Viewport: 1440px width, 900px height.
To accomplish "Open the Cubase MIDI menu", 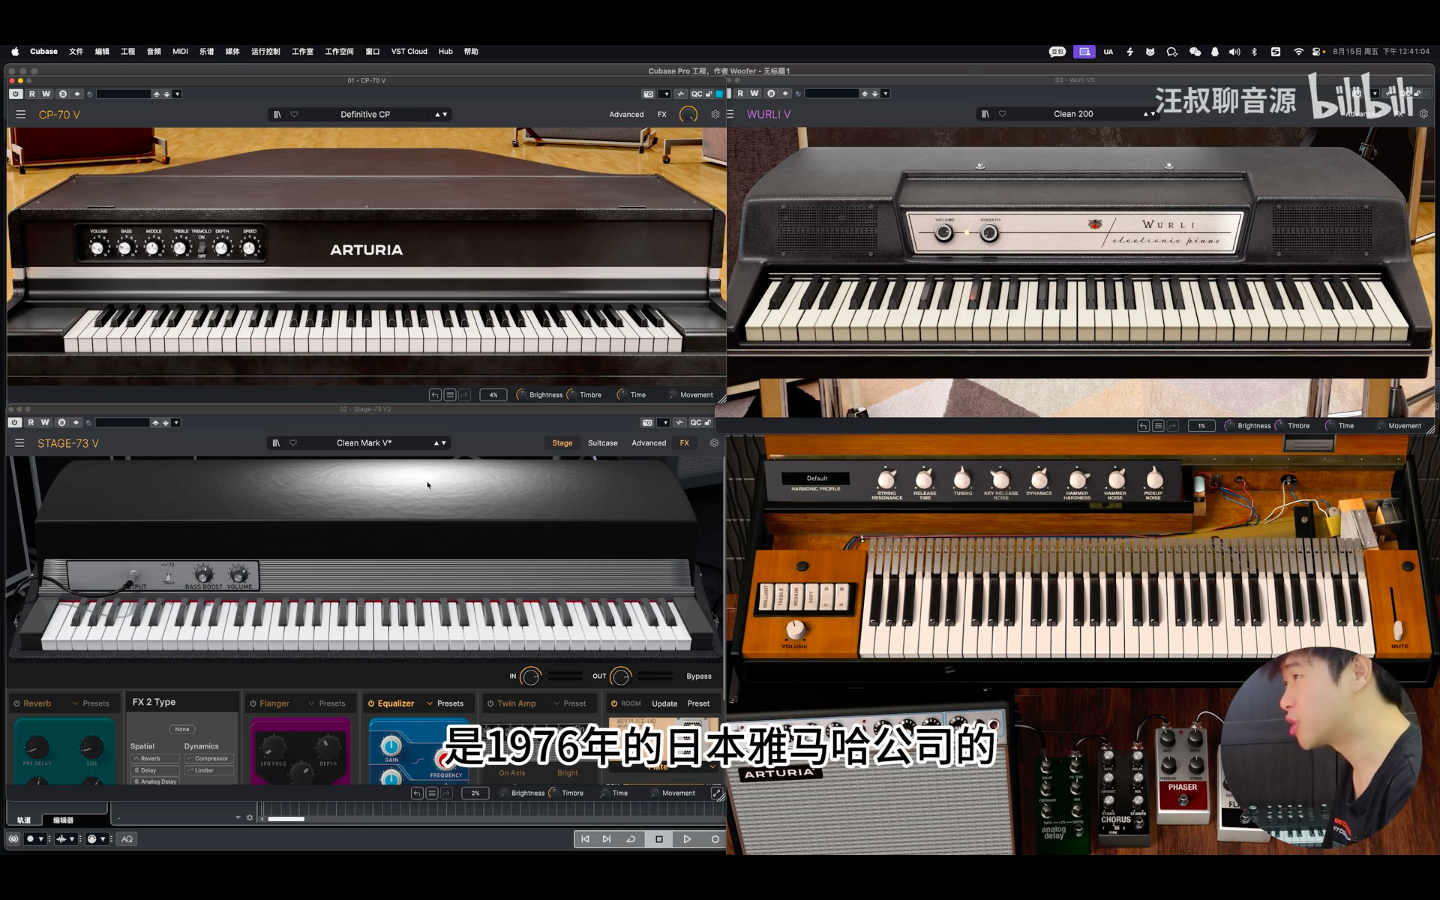I will click(180, 51).
